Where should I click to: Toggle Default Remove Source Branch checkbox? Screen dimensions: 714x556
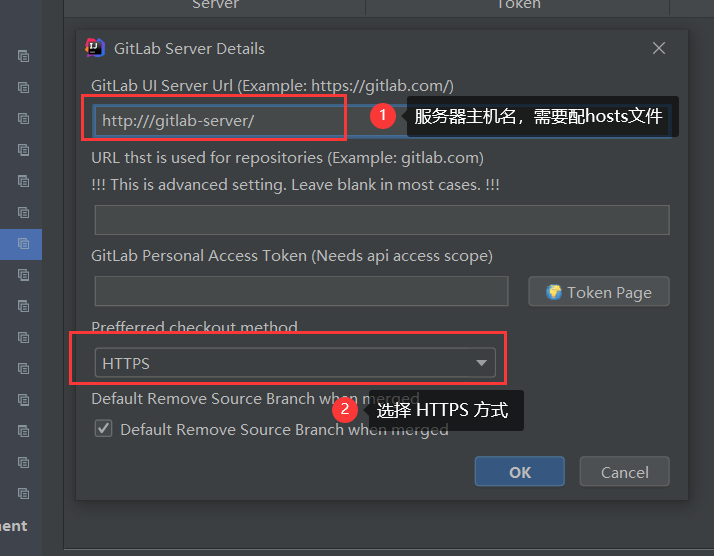pyautogui.click(x=103, y=428)
